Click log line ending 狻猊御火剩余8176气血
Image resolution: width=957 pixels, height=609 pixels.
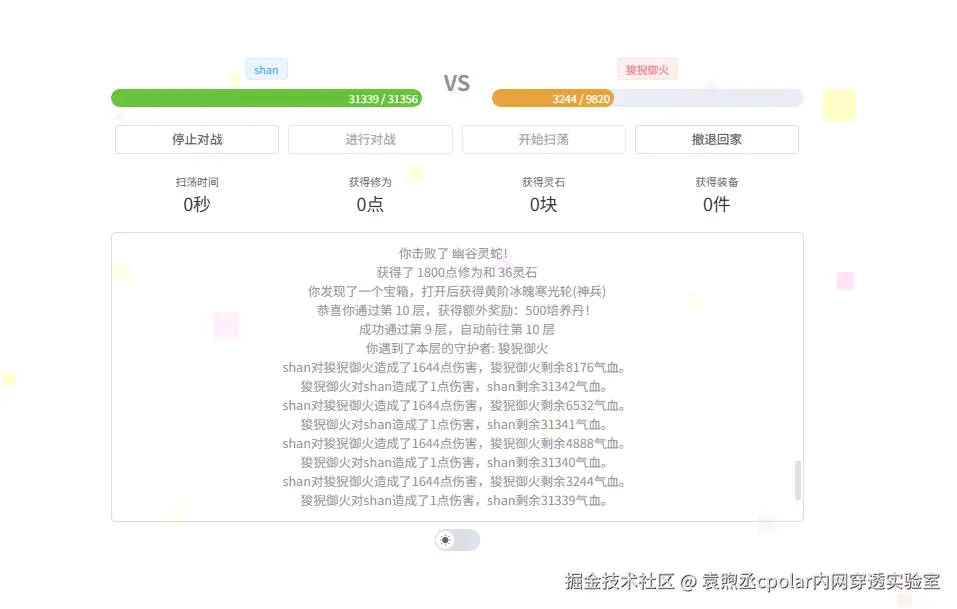(x=453, y=367)
